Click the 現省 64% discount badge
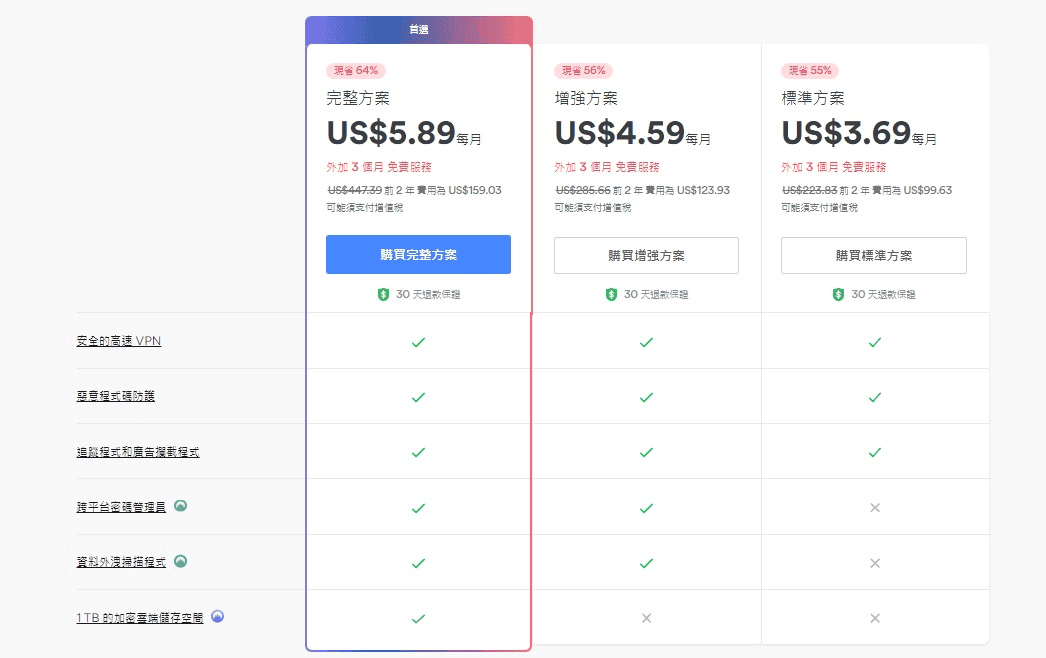Screen dimensions: 1046x658 click(x=356, y=70)
